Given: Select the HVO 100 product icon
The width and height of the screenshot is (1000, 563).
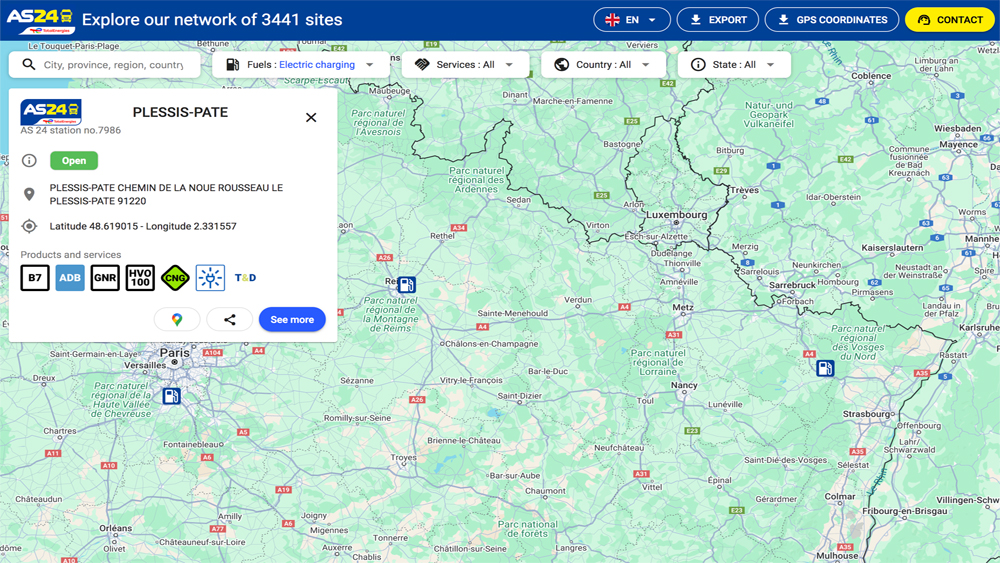Looking at the screenshot, I should [140, 278].
